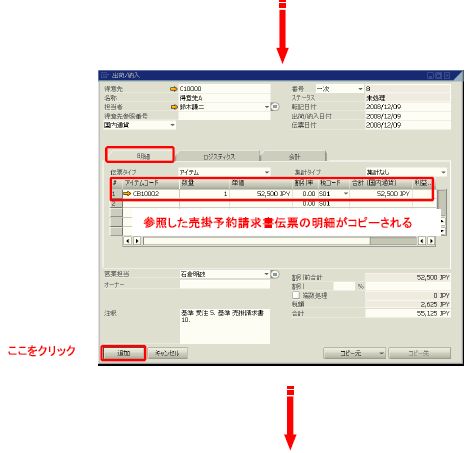Click the 追加 (Add) button

(x=123, y=353)
